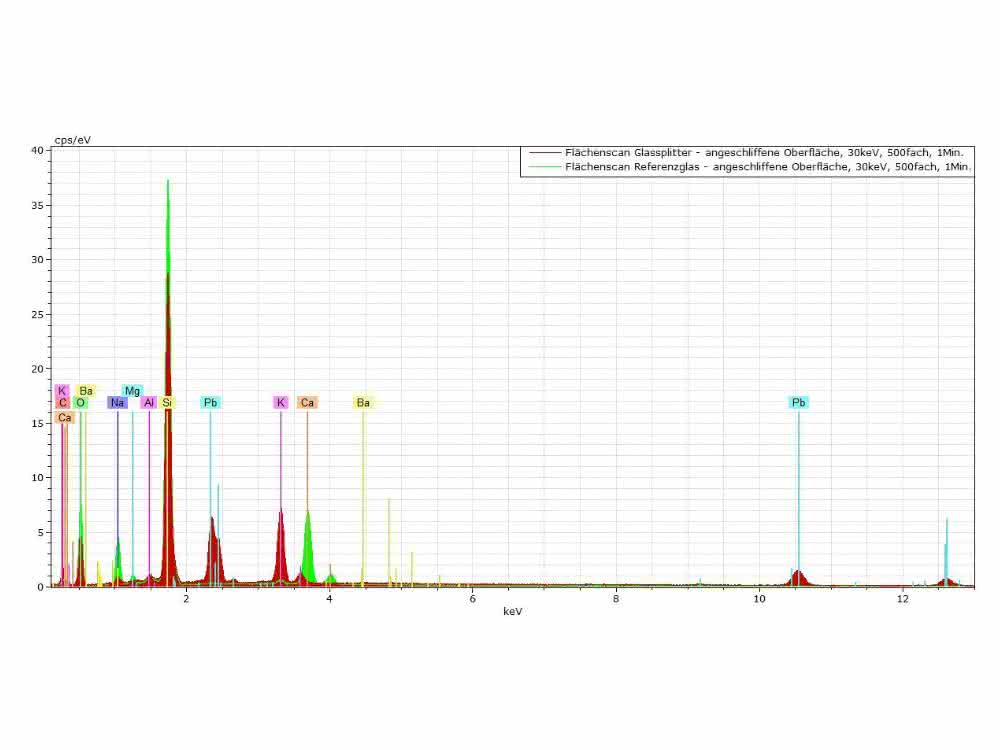
Task: Click the 40 tick on the y-axis
Action: [x=37, y=150]
